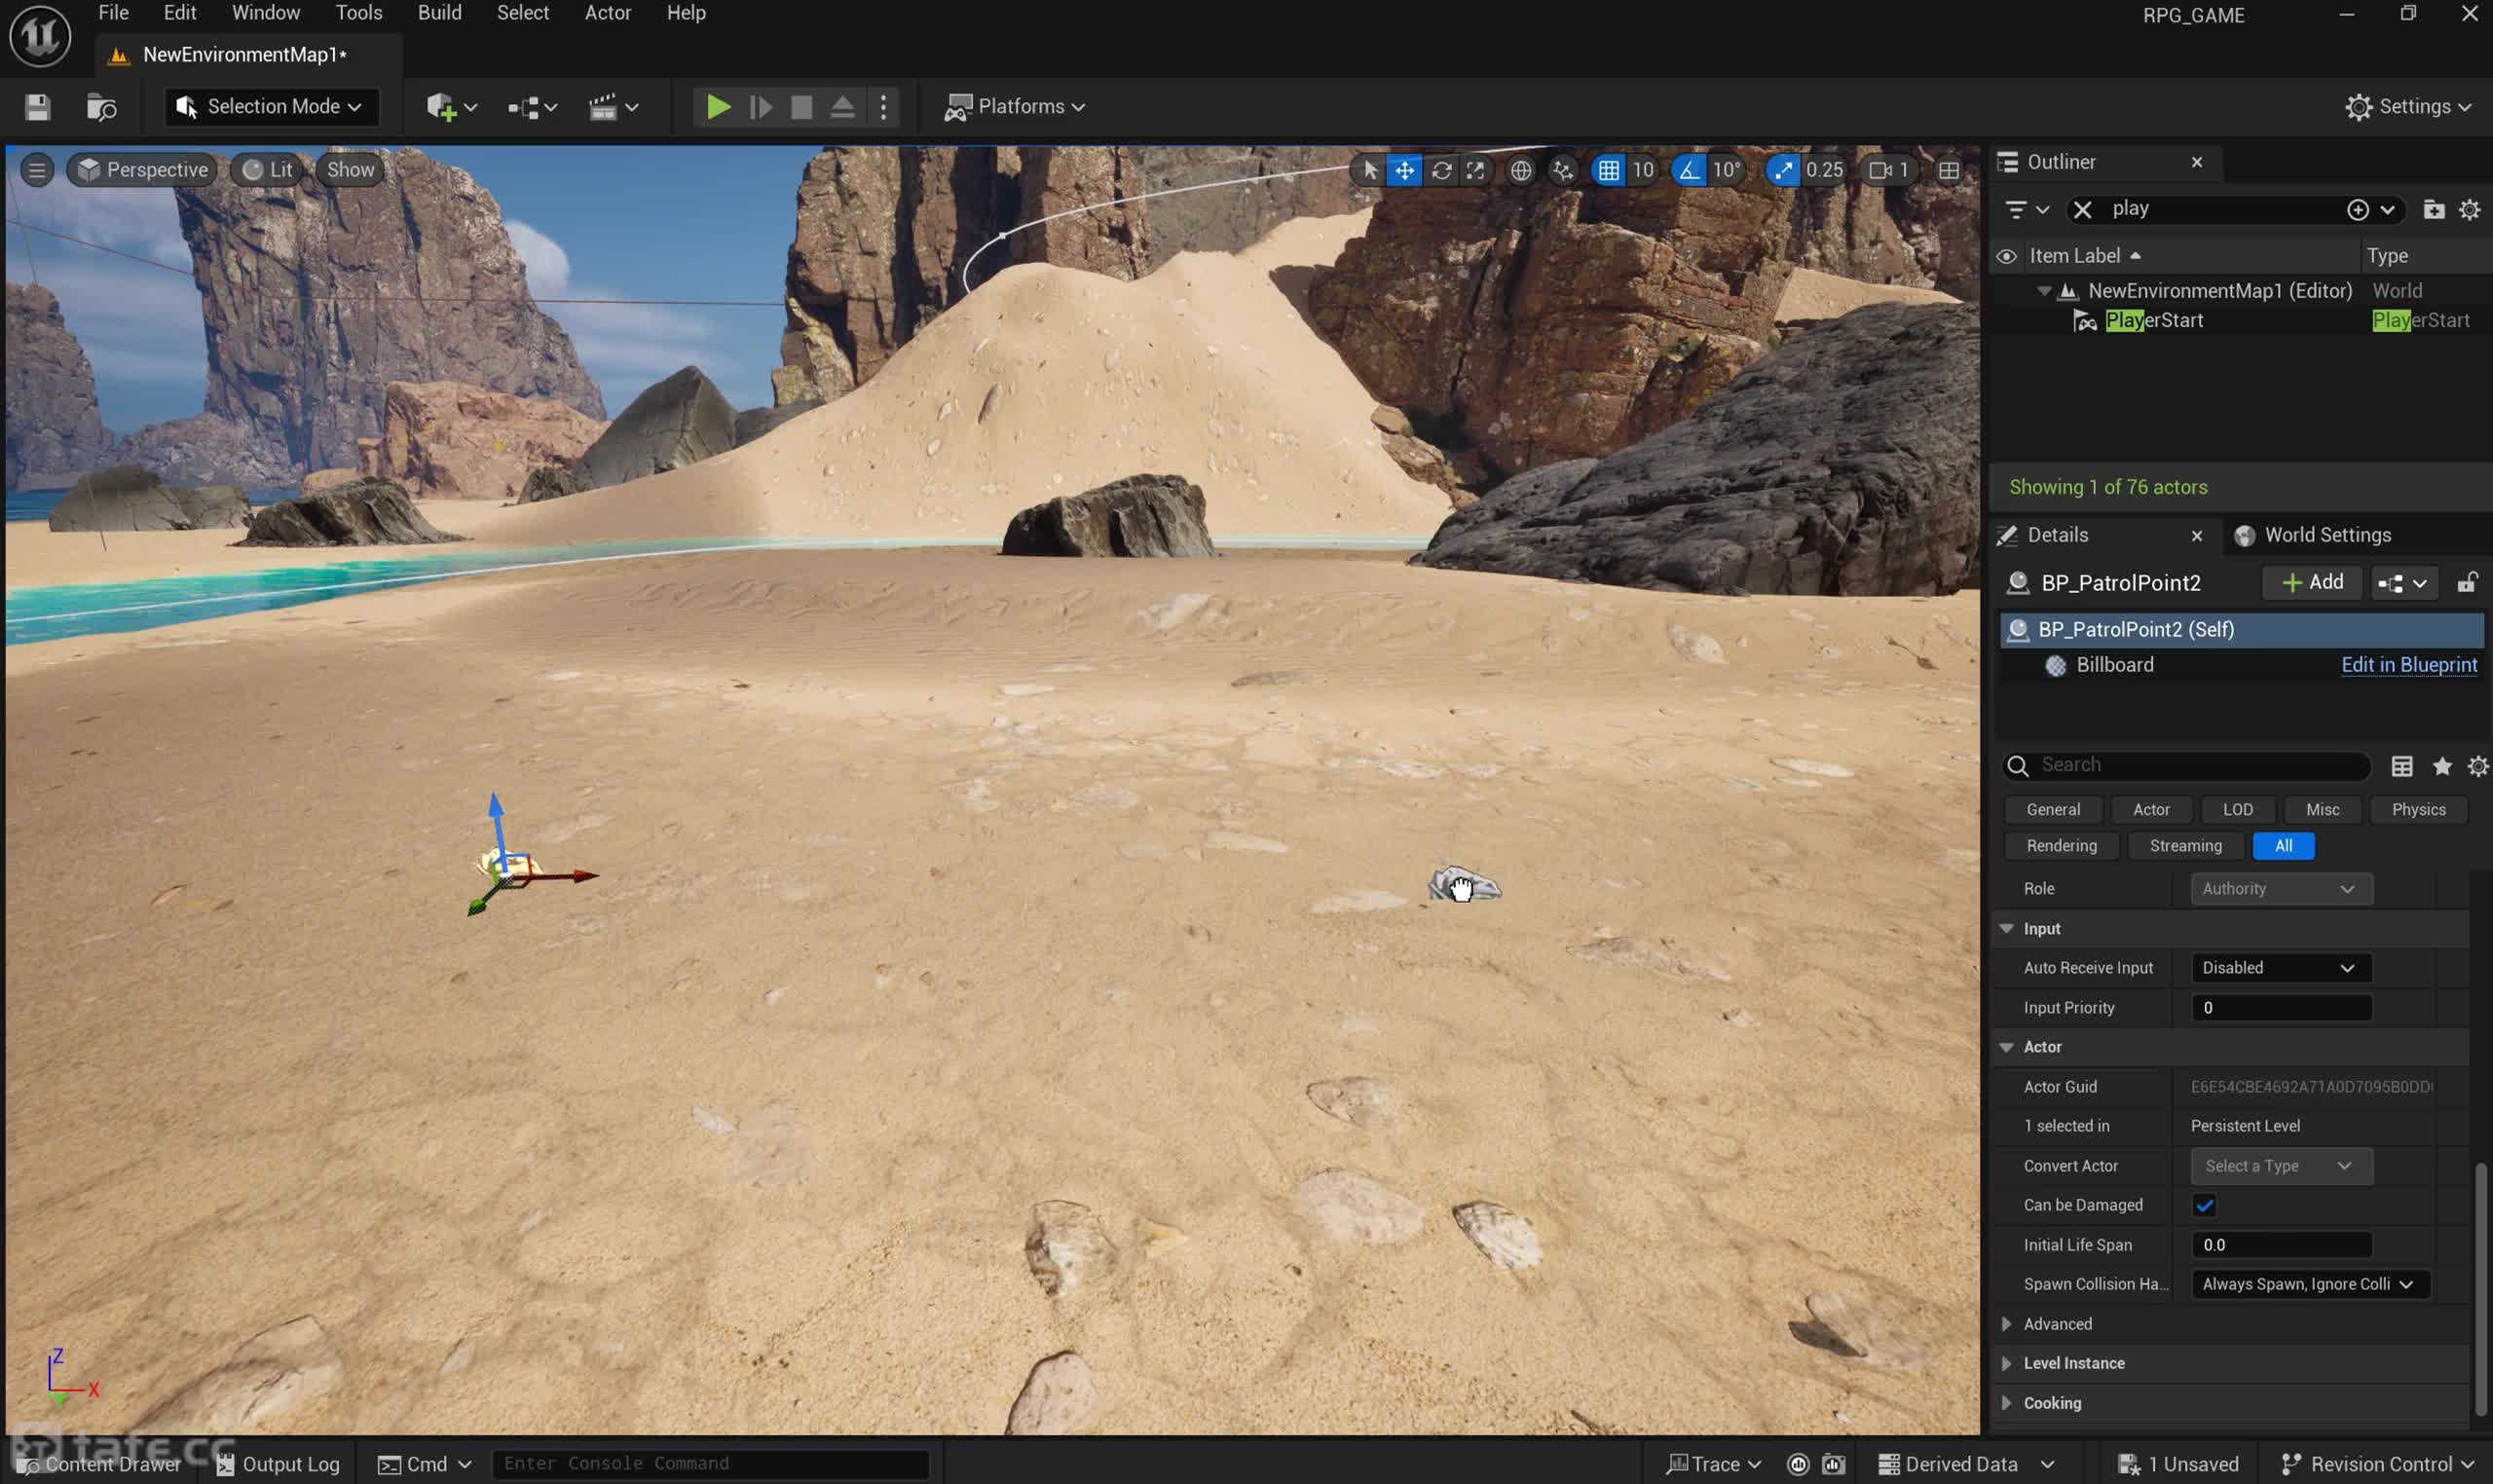The height and width of the screenshot is (1484, 2493).
Task: Toggle grid snapping in the viewport
Action: point(1608,170)
